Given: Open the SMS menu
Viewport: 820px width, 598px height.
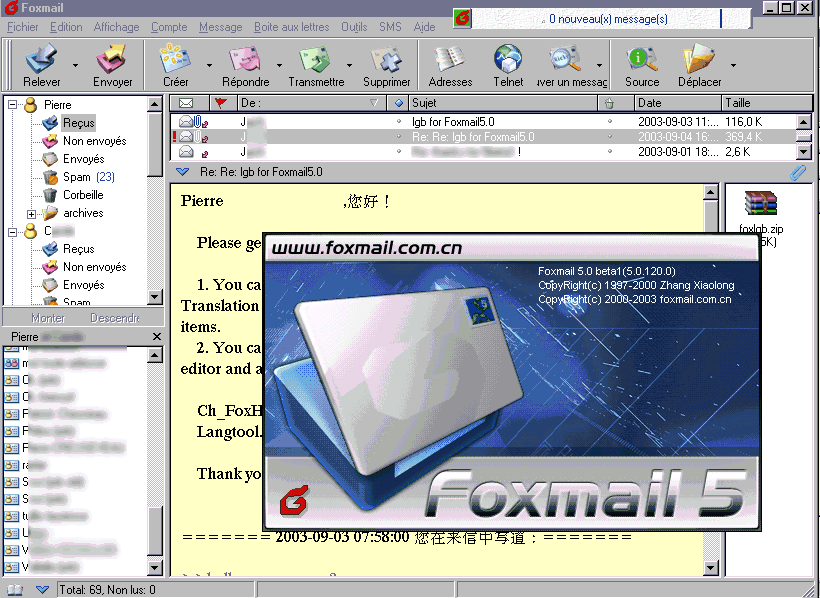Looking at the screenshot, I should pos(390,27).
